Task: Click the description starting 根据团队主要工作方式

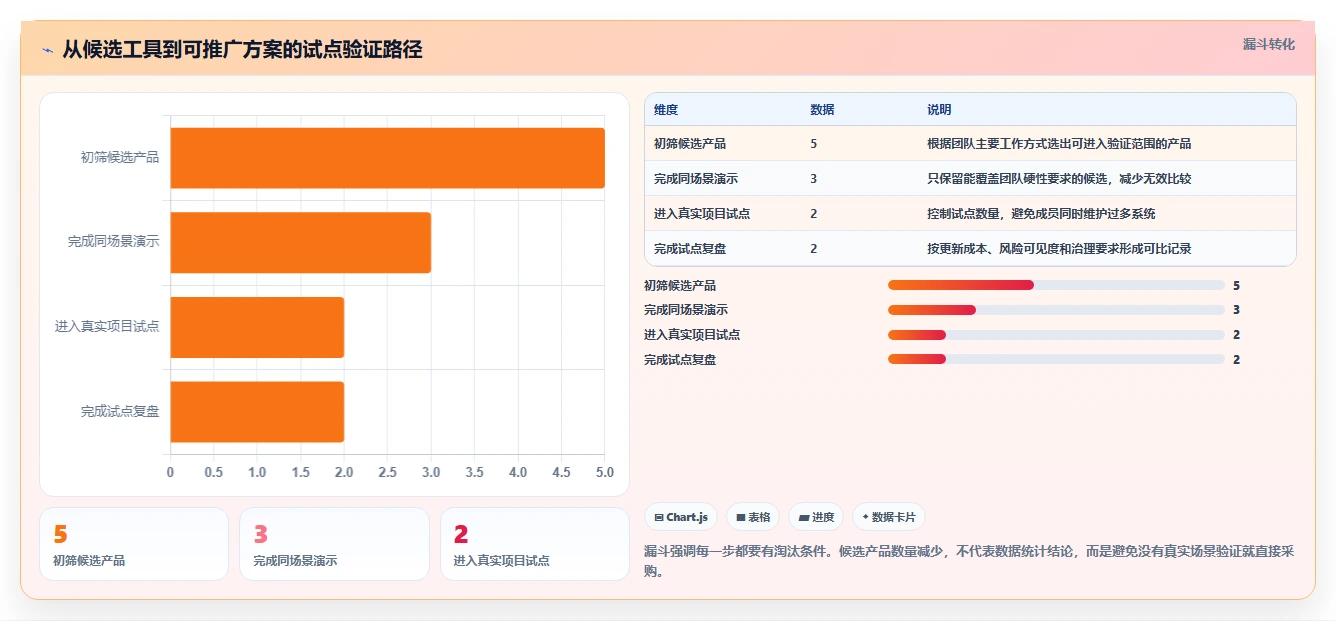Action: click(x=1059, y=144)
